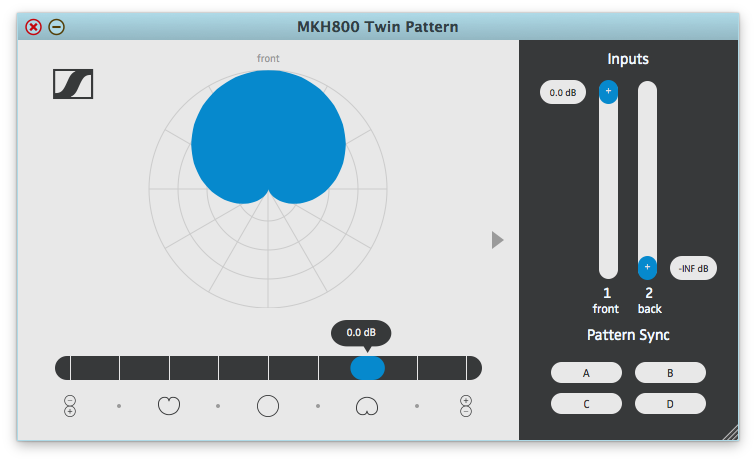Click the dot between figure-8 and rear cardioid
The image size is (756, 462).
pyautogui.click(x=119, y=406)
